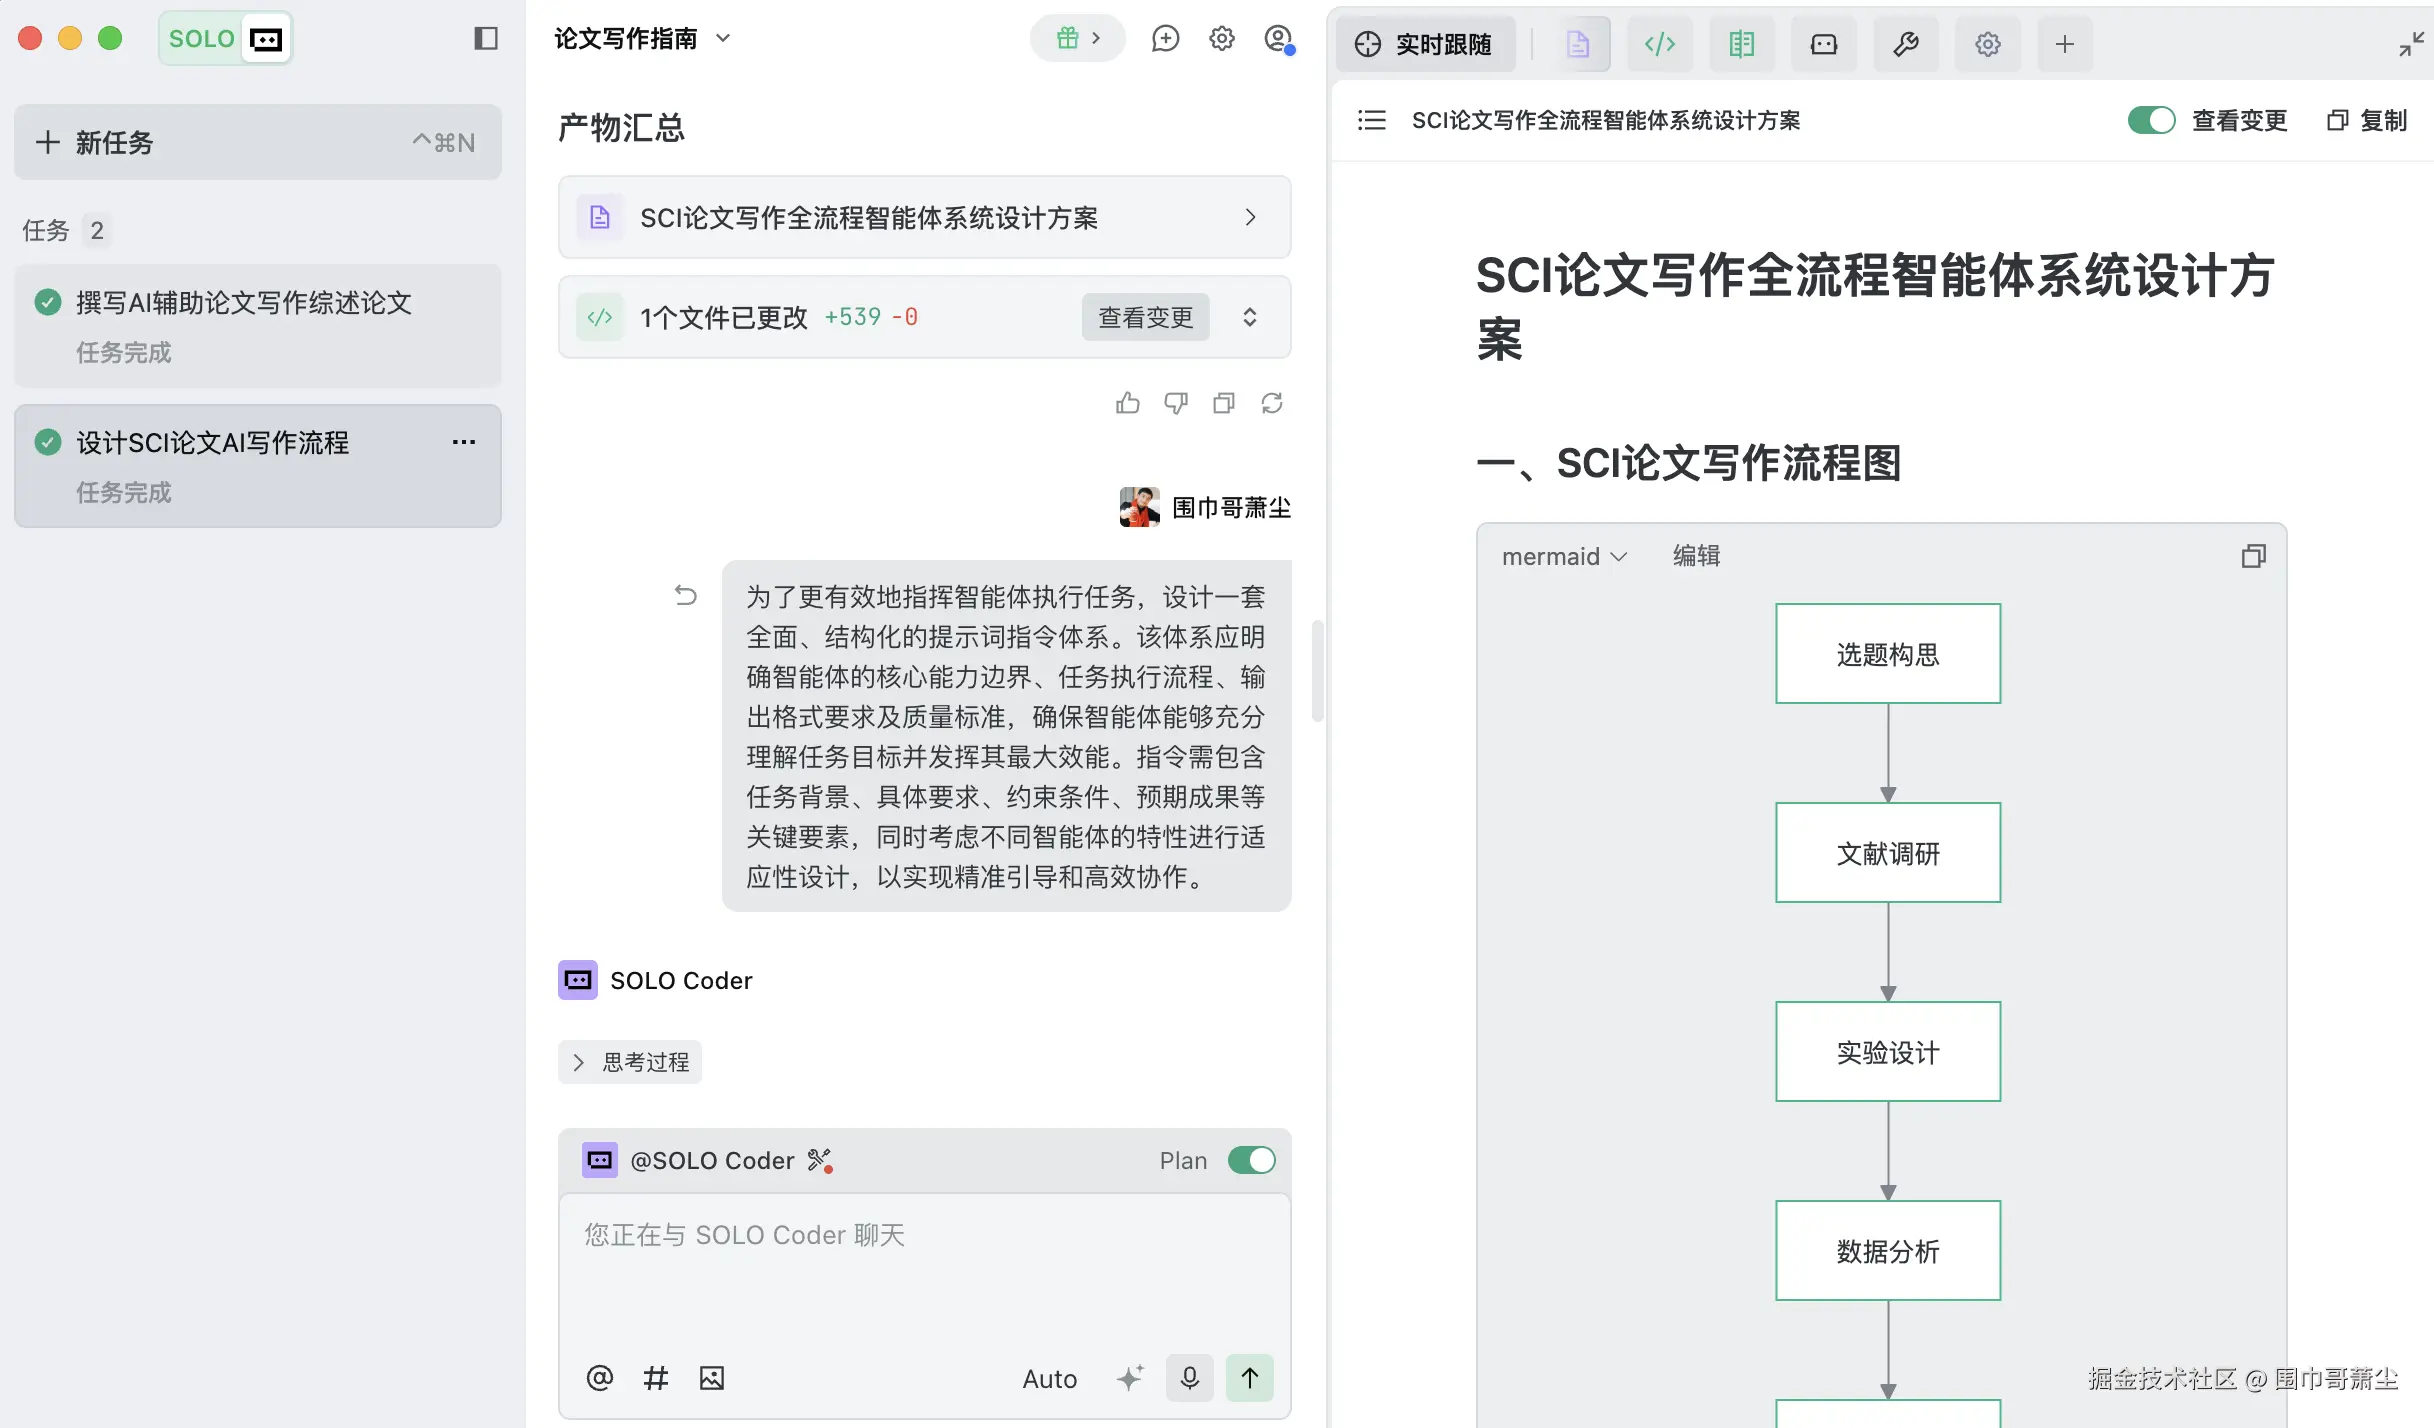2434x1428 pixels.
Task: Turn off the 查看变更 toggle in the artifact header
Action: coord(2151,120)
